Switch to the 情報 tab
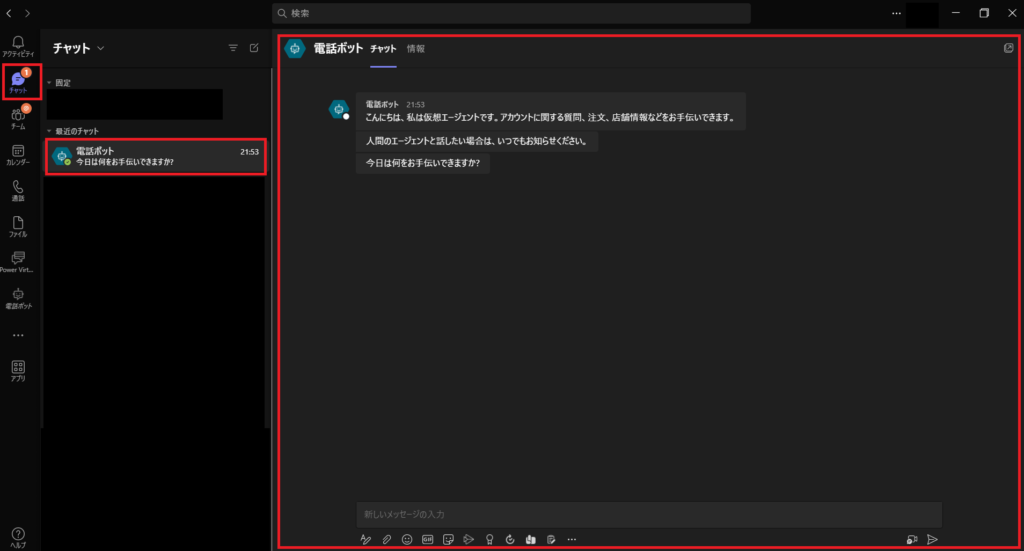Image resolution: width=1024 pixels, height=551 pixels. click(415, 48)
